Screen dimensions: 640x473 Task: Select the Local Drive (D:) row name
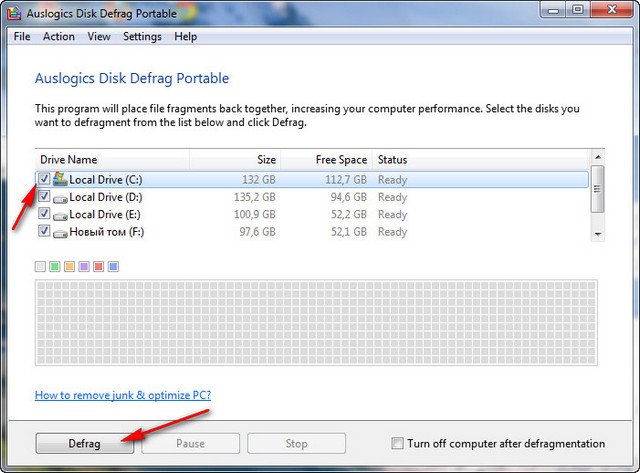[106, 197]
